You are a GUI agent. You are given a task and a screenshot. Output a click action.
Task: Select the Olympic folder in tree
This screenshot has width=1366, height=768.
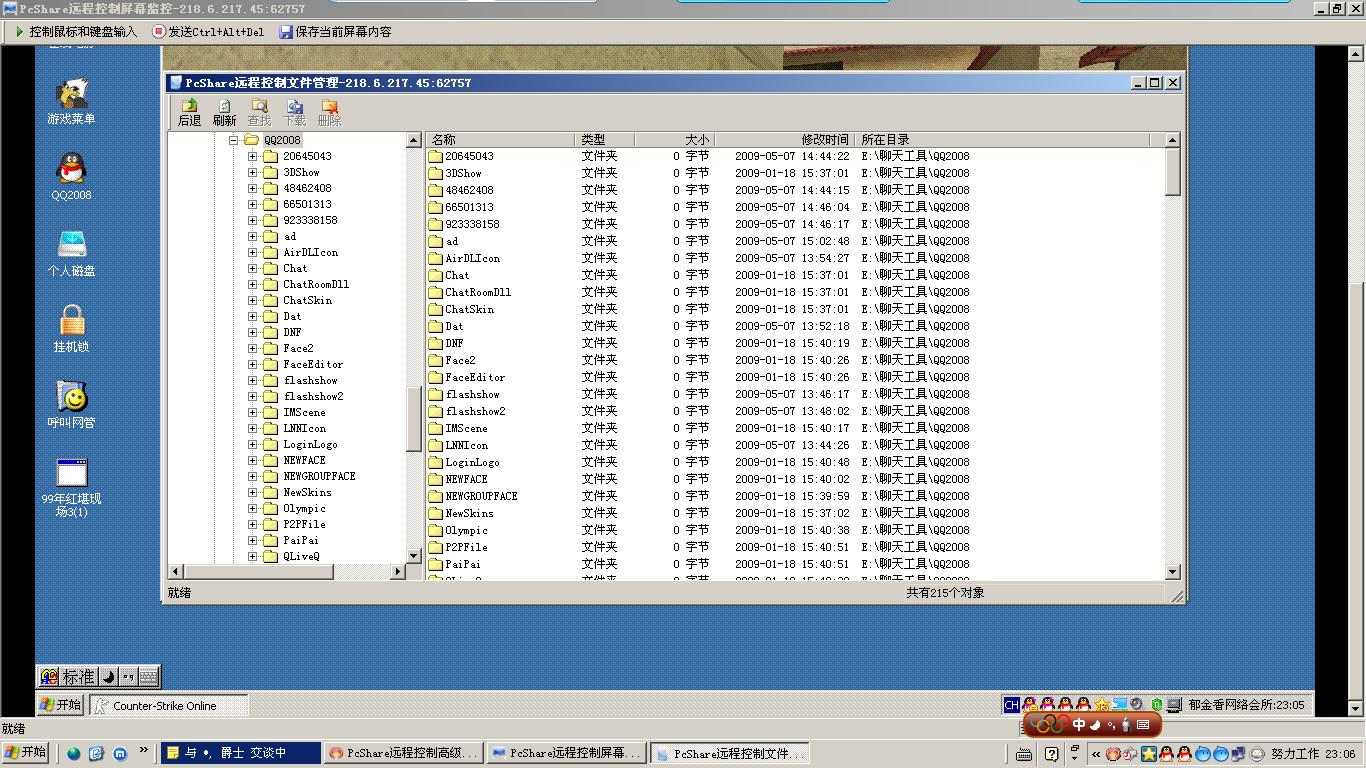click(x=304, y=508)
